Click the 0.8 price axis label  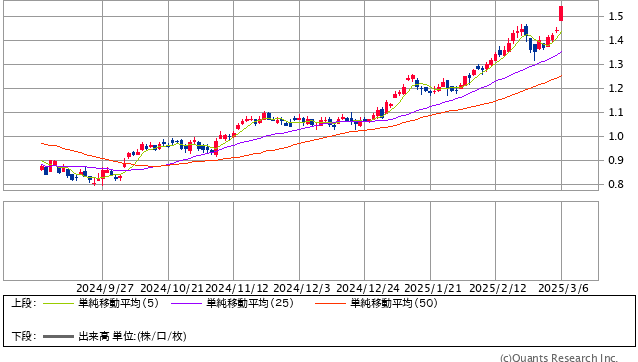(616, 184)
